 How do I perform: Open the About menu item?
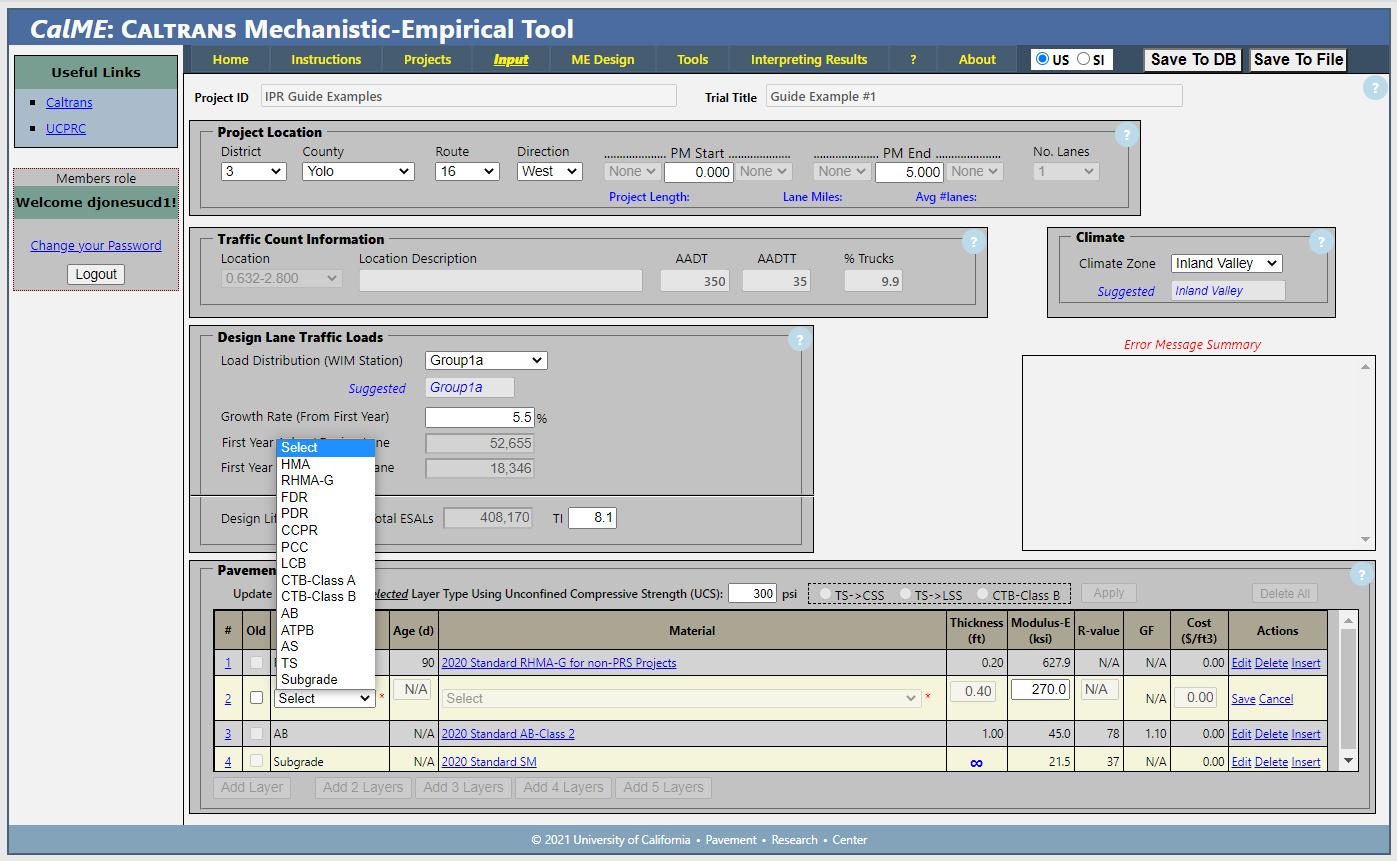[977, 59]
